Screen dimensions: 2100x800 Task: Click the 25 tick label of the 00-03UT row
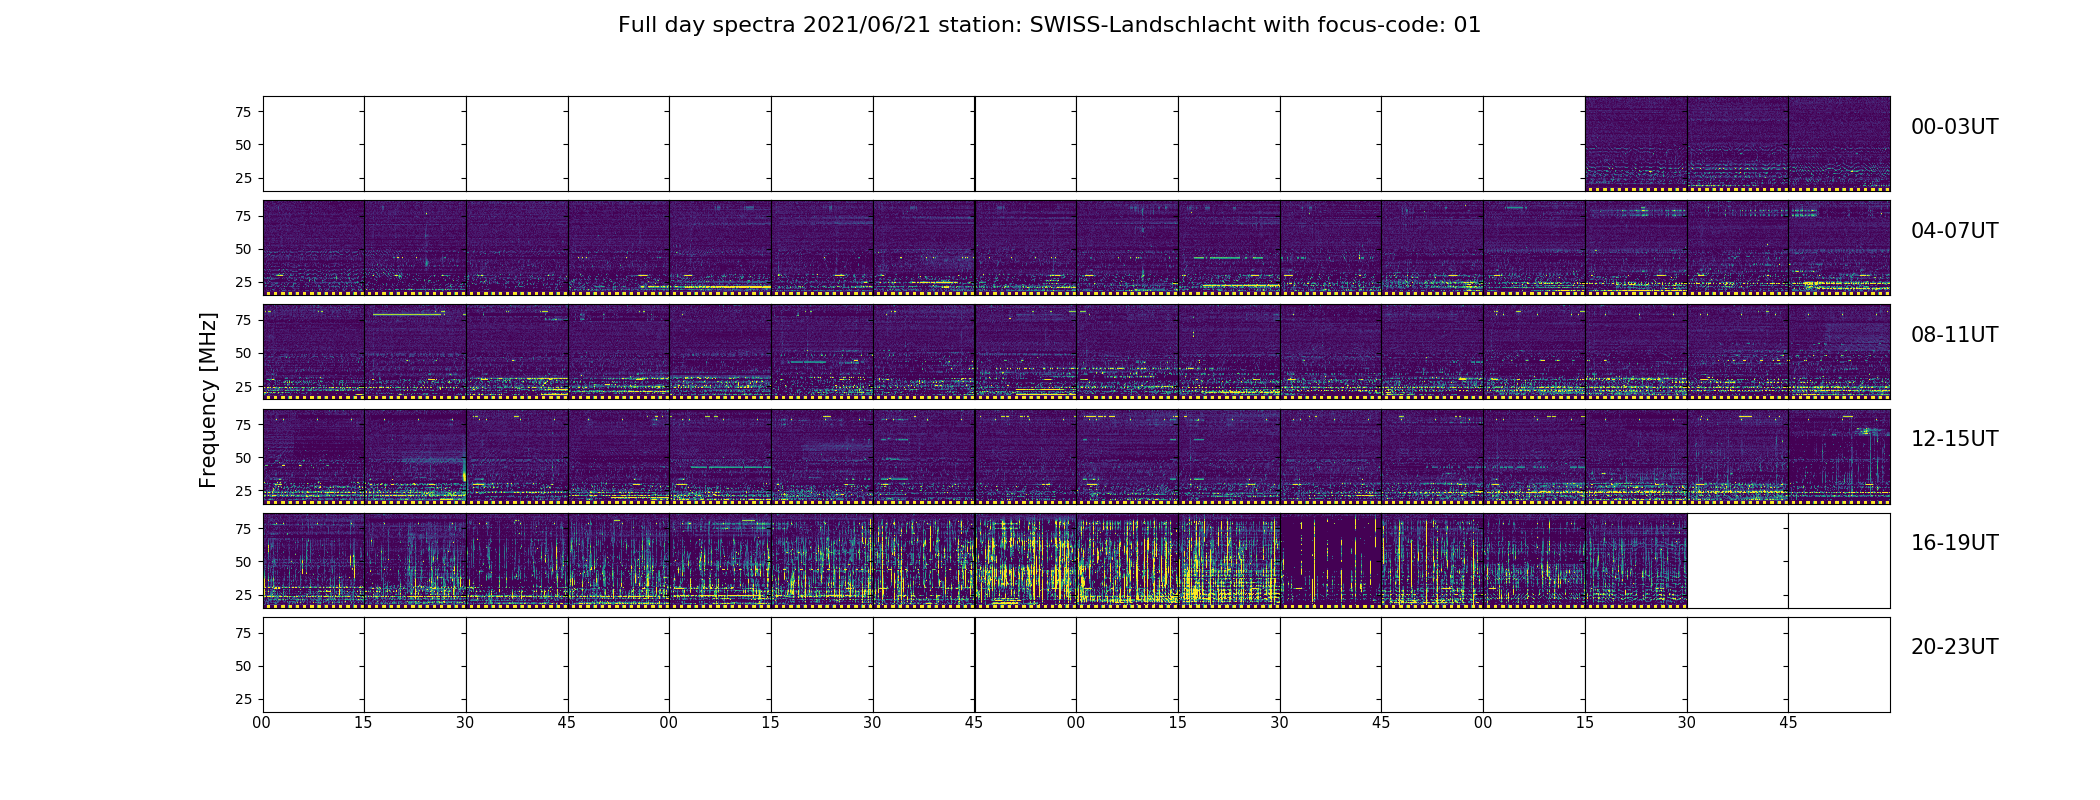(243, 178)
